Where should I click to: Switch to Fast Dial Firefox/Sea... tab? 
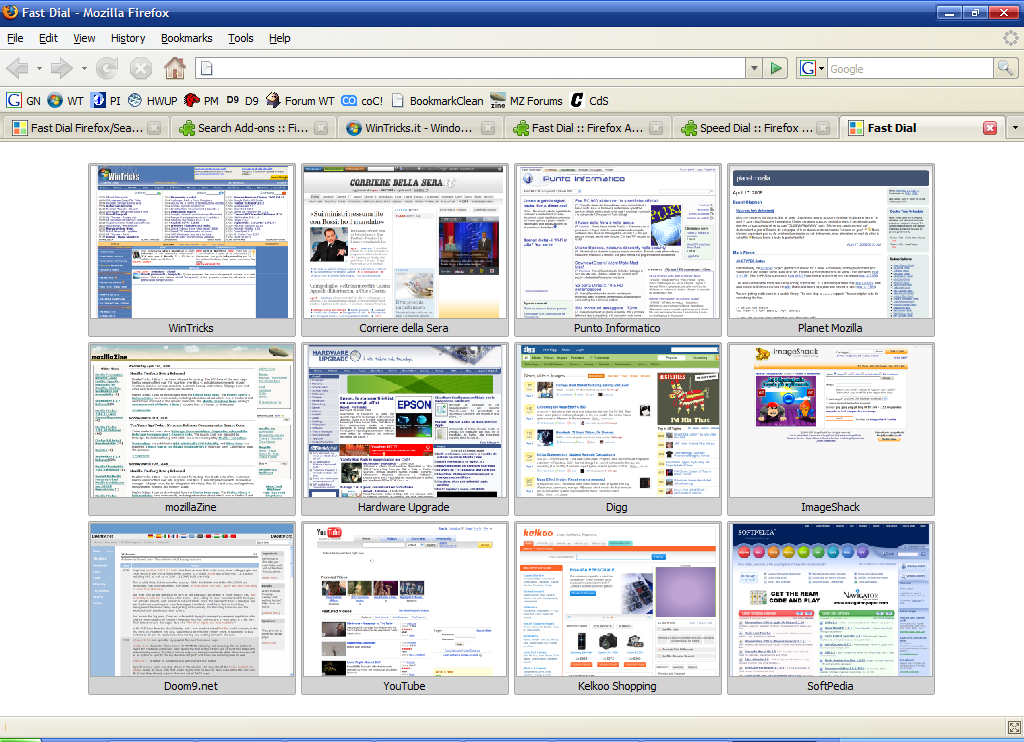tap(85, 128)
